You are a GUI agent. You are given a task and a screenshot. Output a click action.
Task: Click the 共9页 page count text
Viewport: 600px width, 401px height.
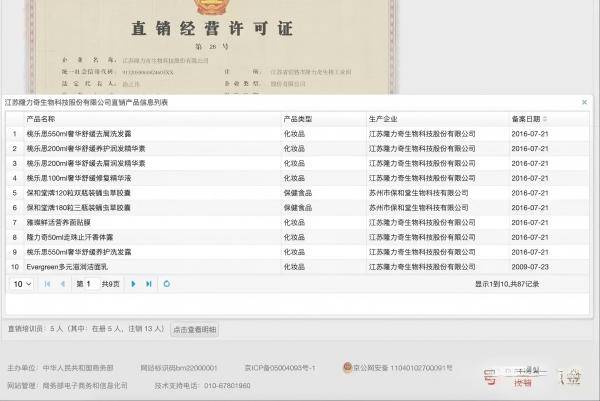(111, 284)
